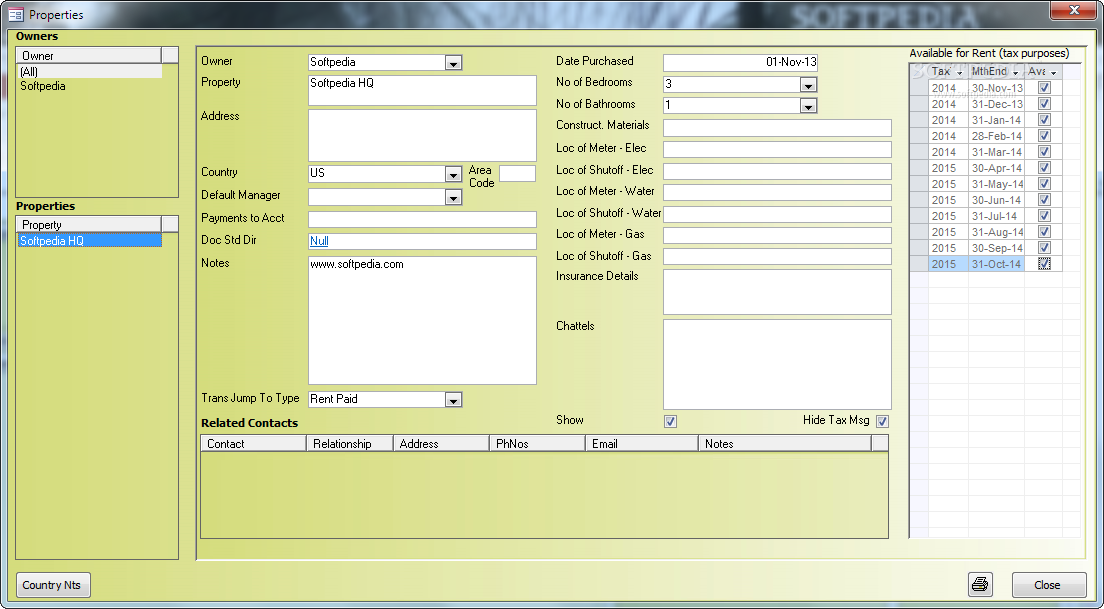Click the Loc of Meter - Elec field

point(777,149)
